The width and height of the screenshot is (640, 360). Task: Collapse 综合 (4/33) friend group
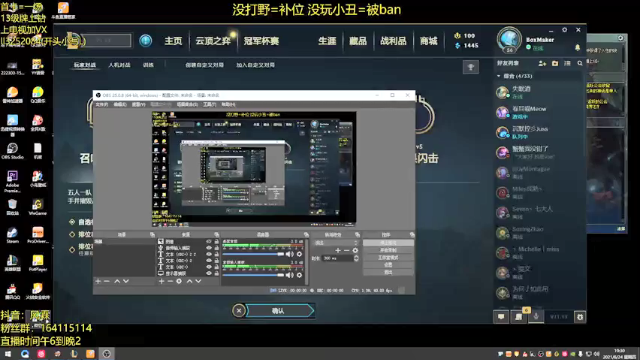499,76
